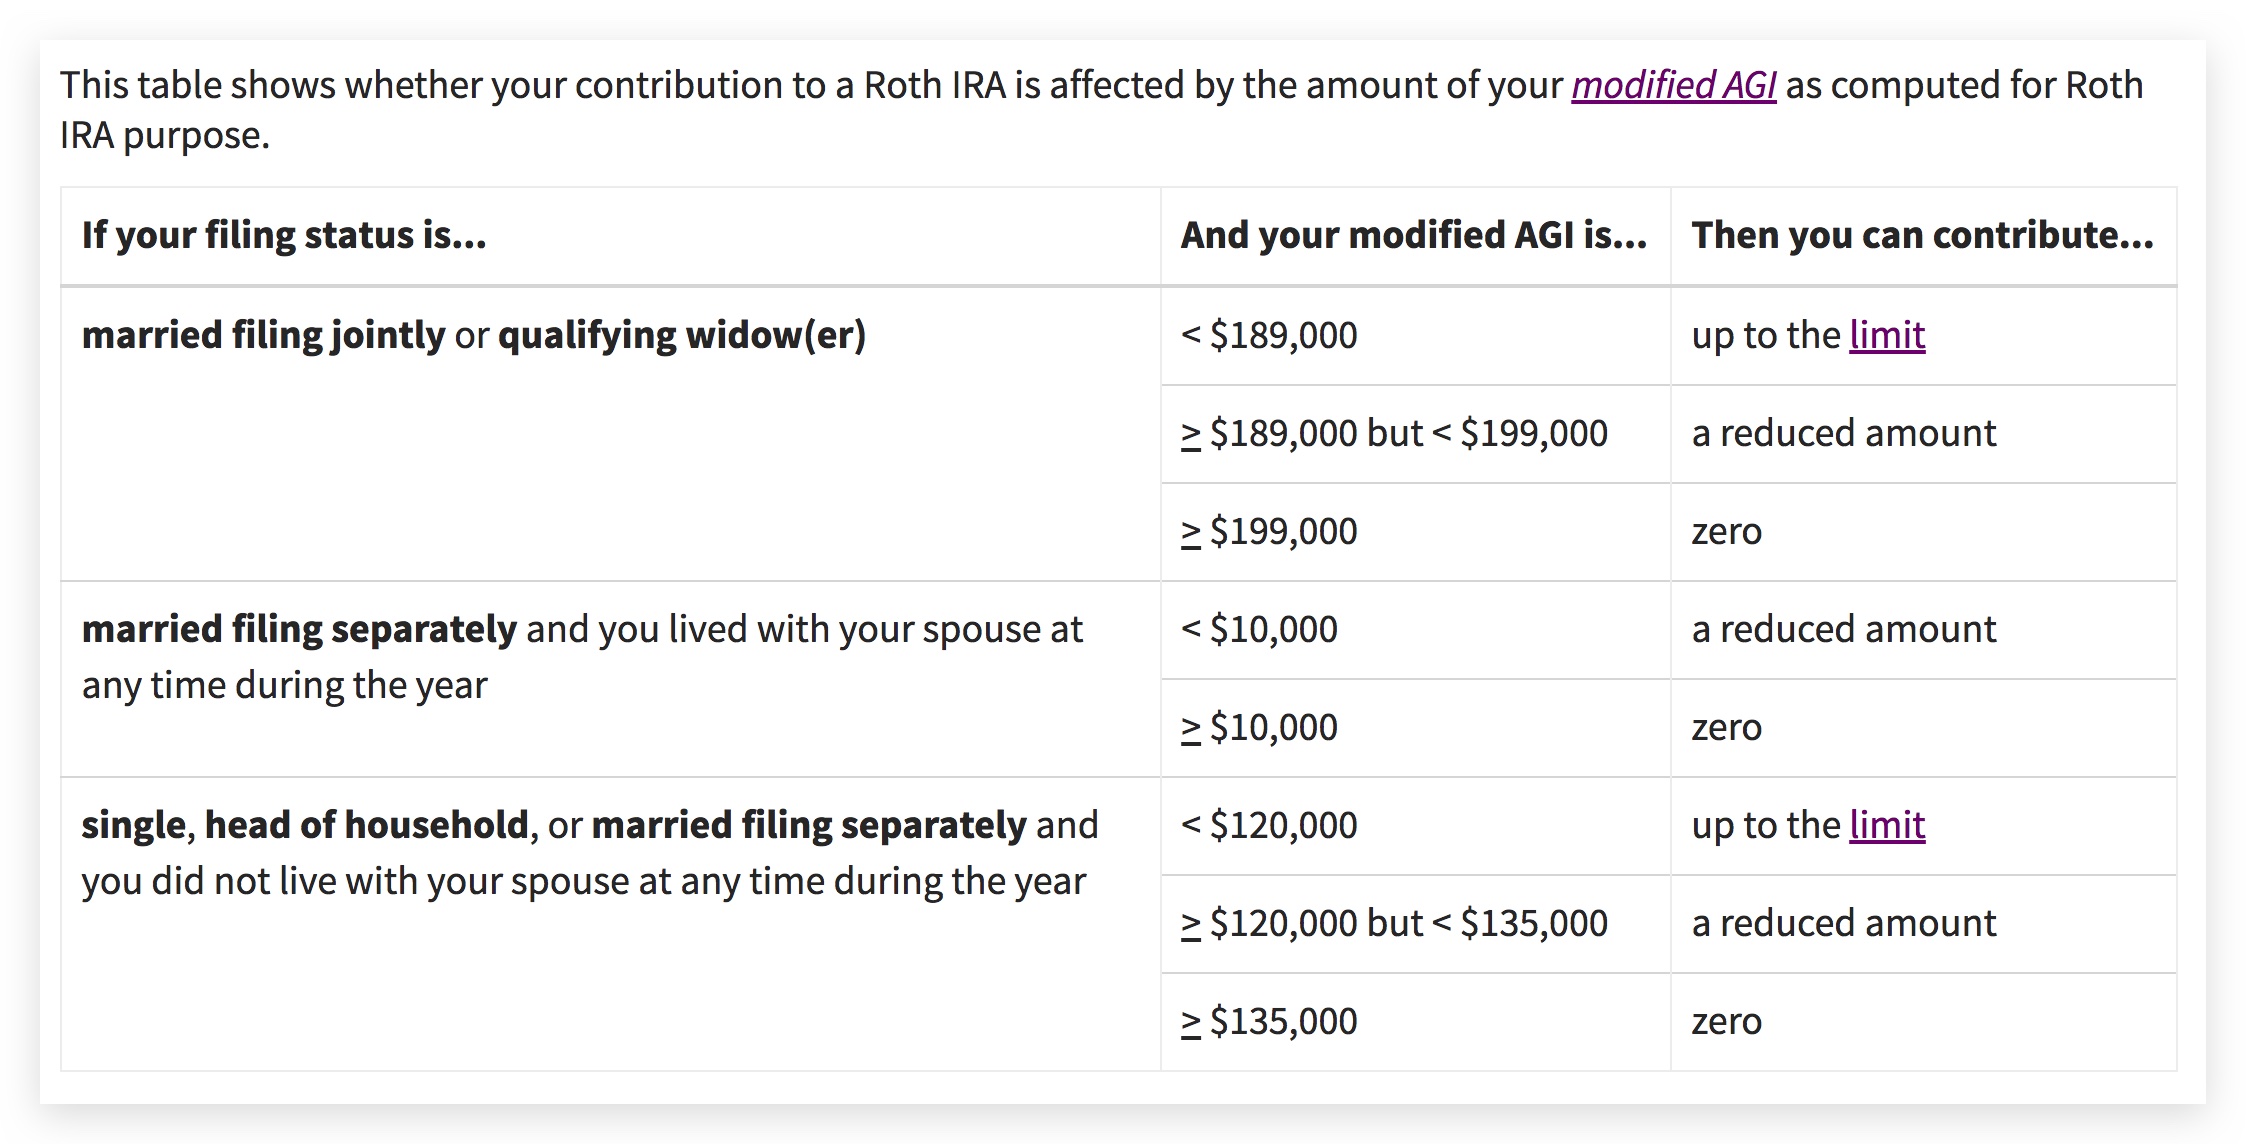
Task: Select the 'And your modified AGI is...' column header
Action: point(1413,235)
